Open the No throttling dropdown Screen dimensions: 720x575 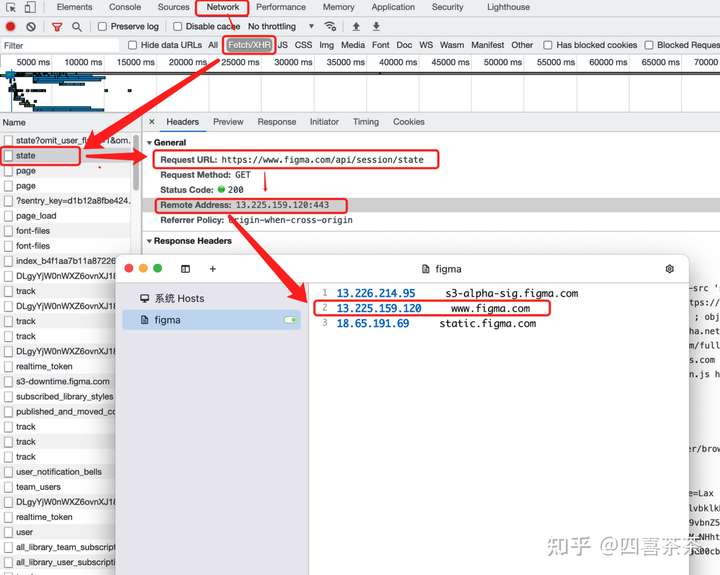click(x=281, y=27)
